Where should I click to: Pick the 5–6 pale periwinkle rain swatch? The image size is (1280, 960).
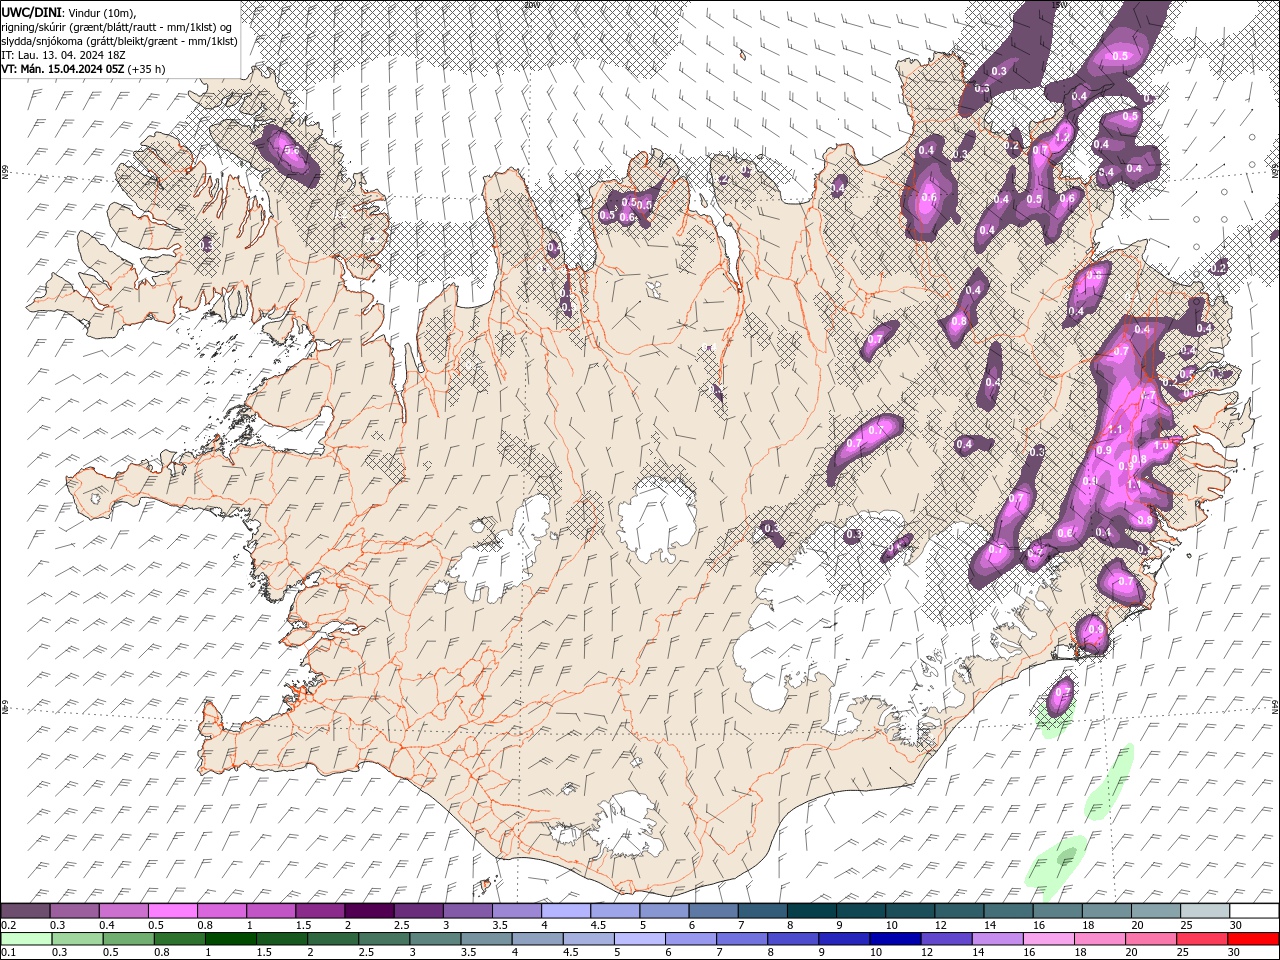[639, 939]
